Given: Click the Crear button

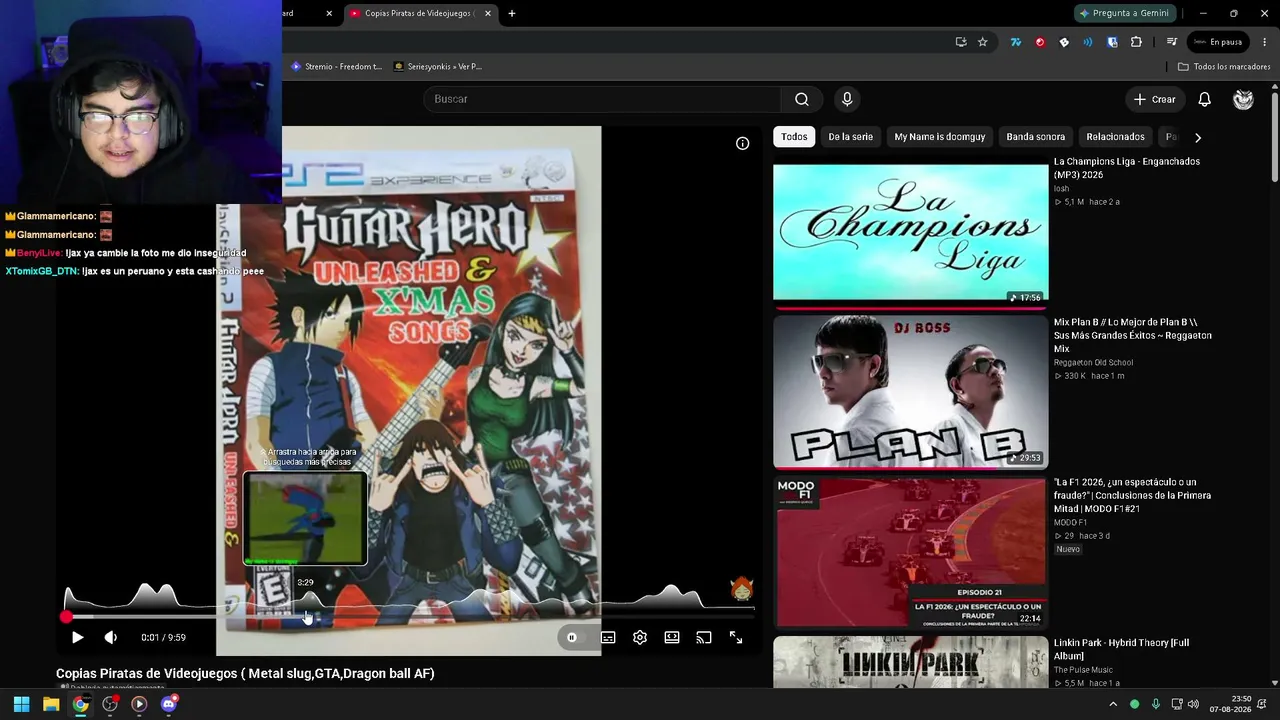Looking at the screenshot, I should pyautogui.click(x=1154, y=99).
